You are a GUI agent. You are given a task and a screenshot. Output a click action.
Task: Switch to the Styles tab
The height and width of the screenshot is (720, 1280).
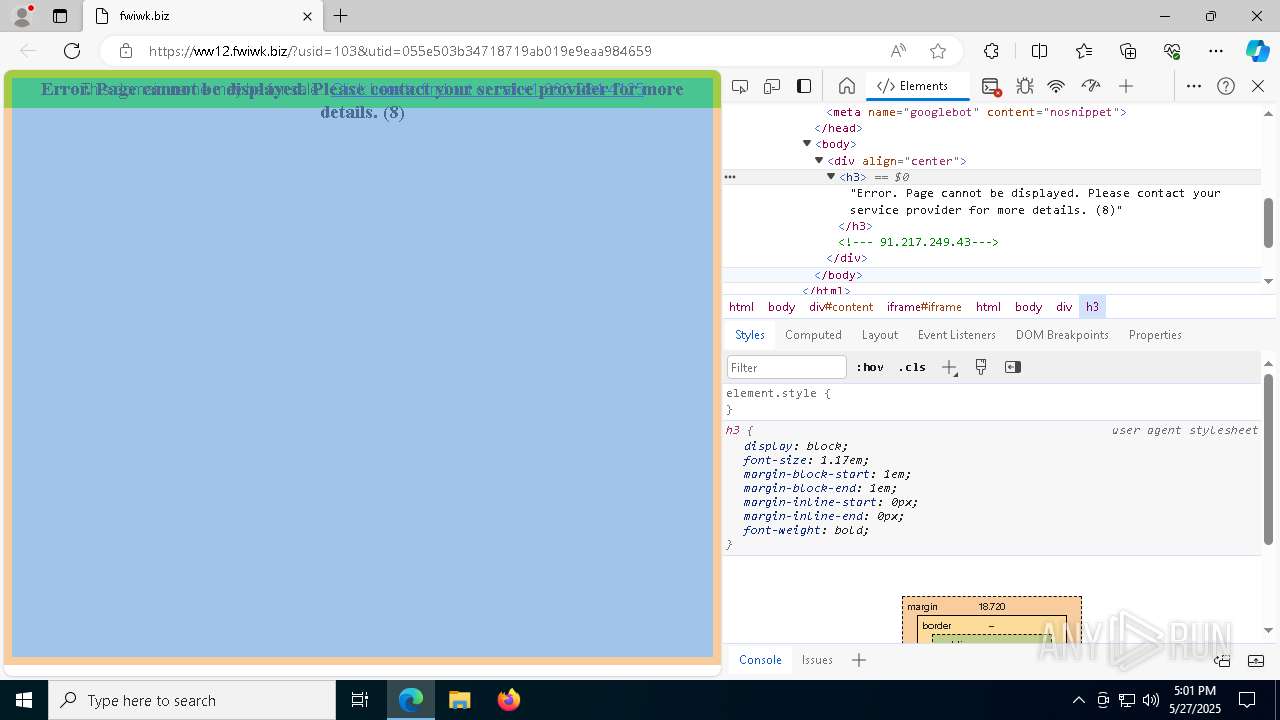coord(750,335)
